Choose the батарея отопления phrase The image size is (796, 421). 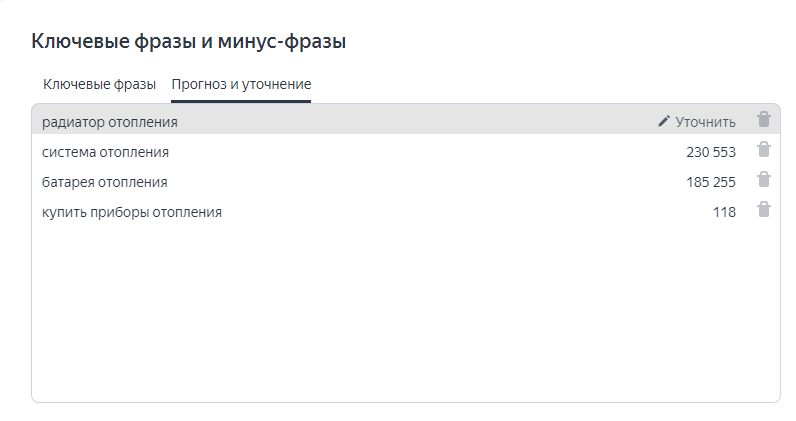104,182
